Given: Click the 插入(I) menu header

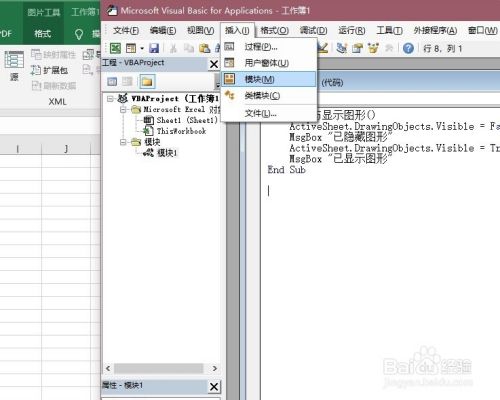Looking at the screenshot, I should pos(237,31).
